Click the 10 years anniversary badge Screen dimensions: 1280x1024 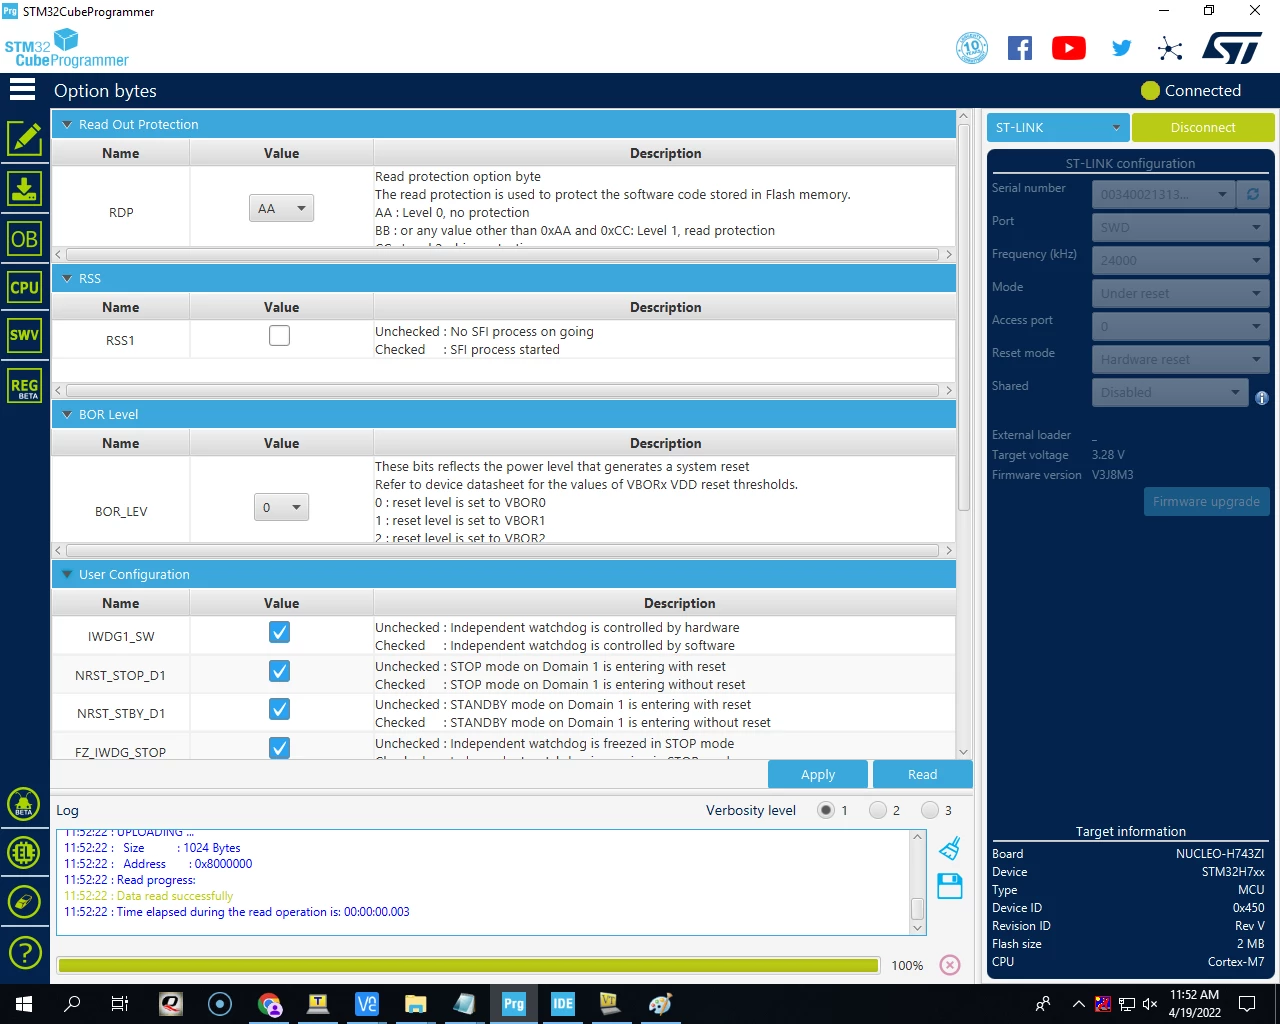972,48
